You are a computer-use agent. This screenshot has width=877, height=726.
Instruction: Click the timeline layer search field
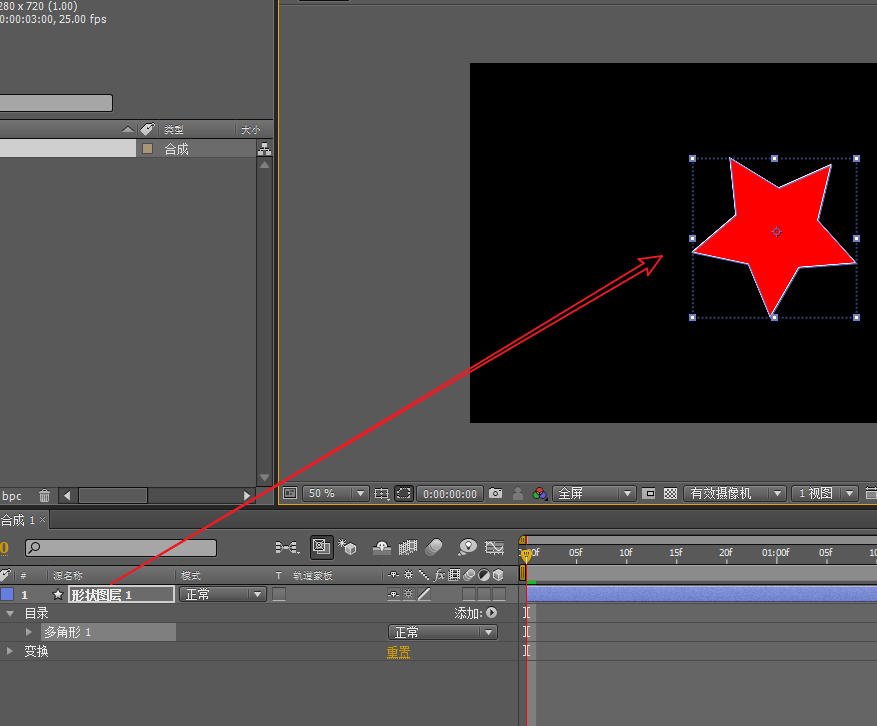(121, 548)
